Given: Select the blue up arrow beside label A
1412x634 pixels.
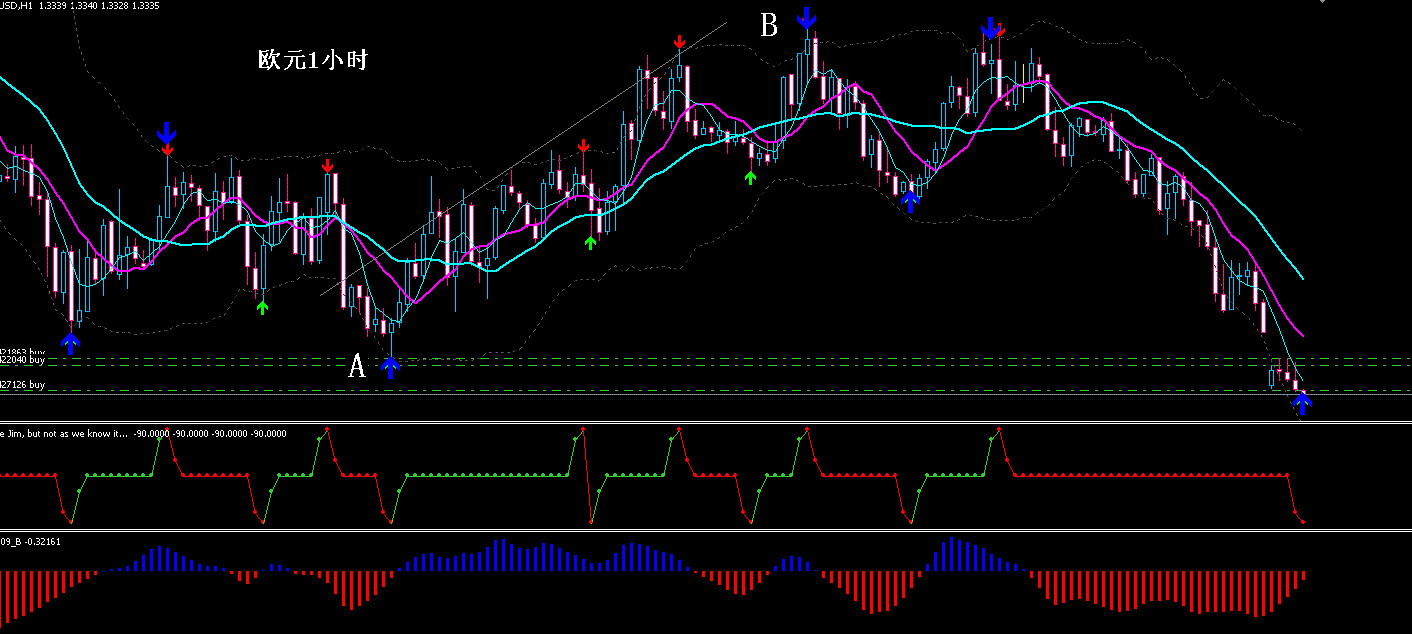Looking at the screenshot, I should tap(391, 367).
